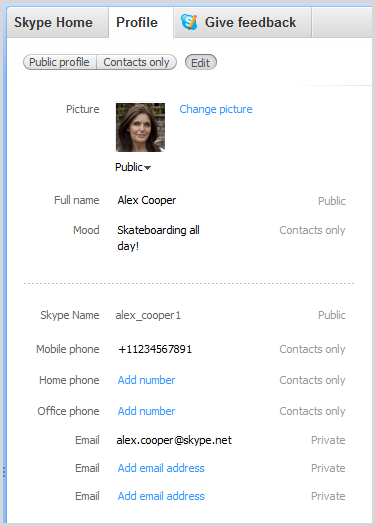
Task: Click the Skype feedback icon
Action: tap(189, 22)
